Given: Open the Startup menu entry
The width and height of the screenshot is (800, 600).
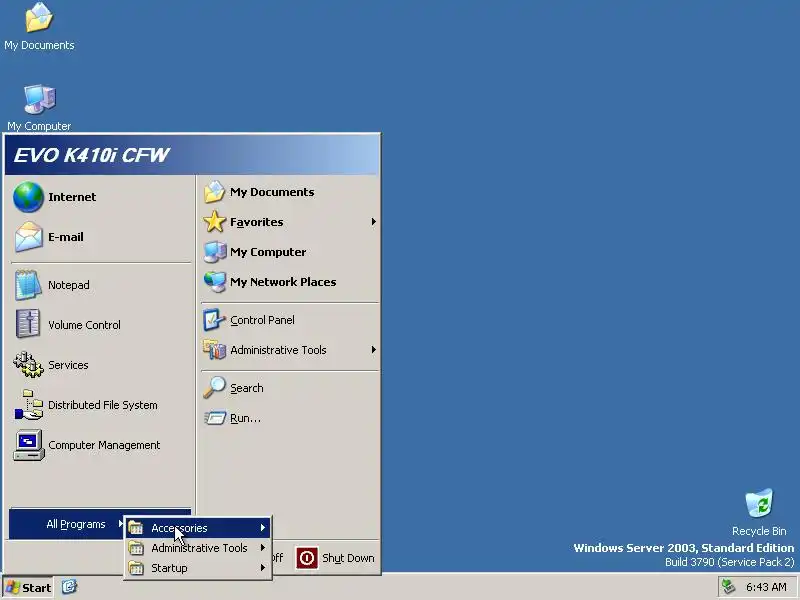Looking at the screenshot, I should [x=198, y=568].
